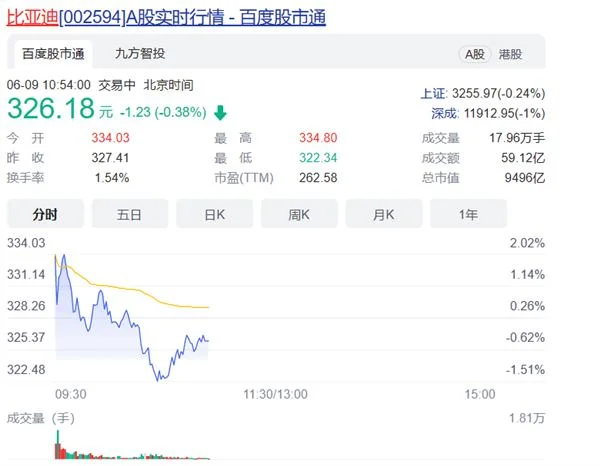Click the 1.14% percentage axis label
Screen dimensions: 600x466
coord(527,275)
